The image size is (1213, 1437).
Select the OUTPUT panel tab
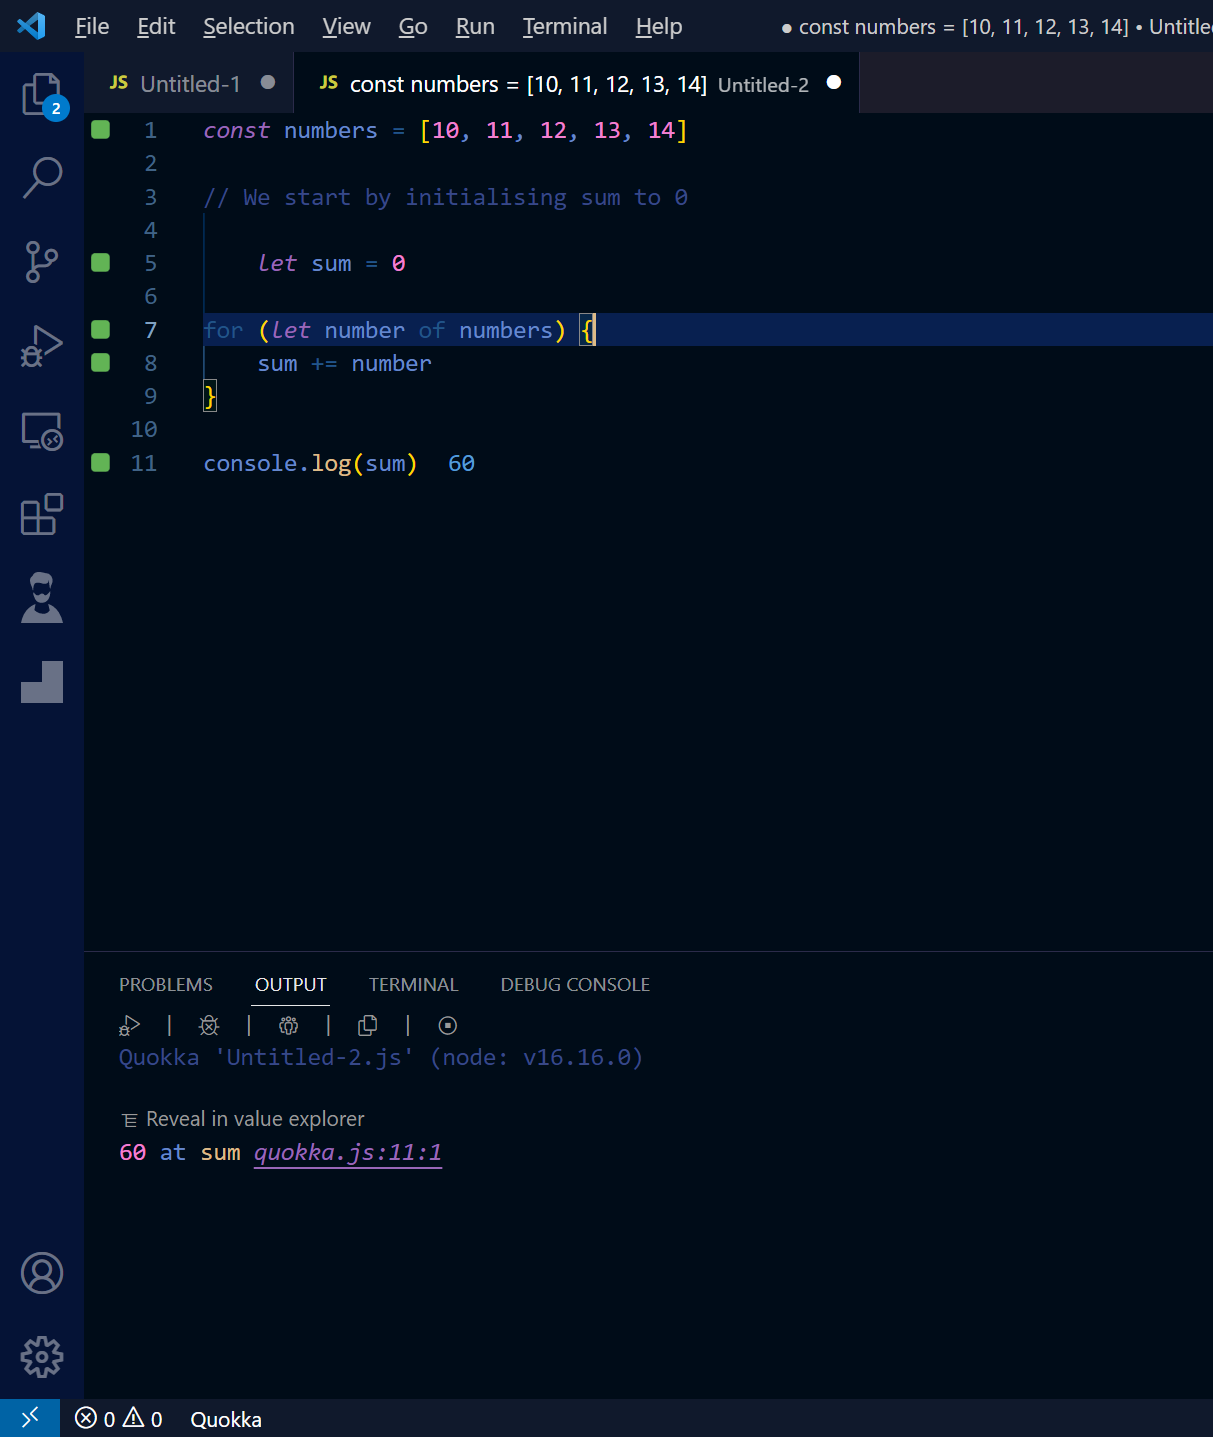tap(291, 985)
